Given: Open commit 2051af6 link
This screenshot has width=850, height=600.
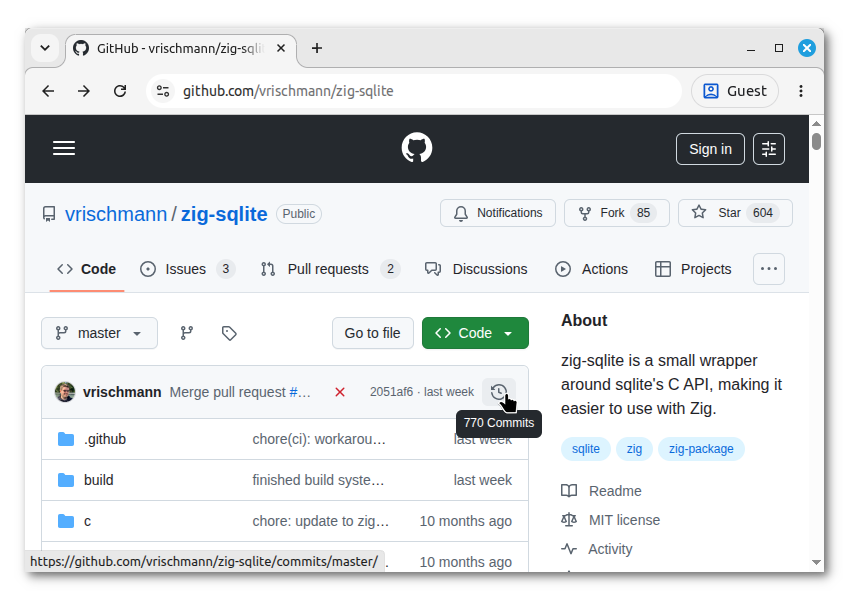Looking at the screenshot, I should [391, 392].
